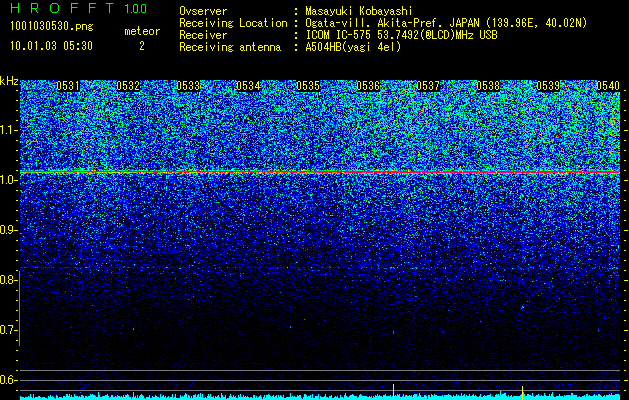Click the ICOM IC-575 receiver text
The width and height of the screenshot is (629, 400).
coord(401,35)
